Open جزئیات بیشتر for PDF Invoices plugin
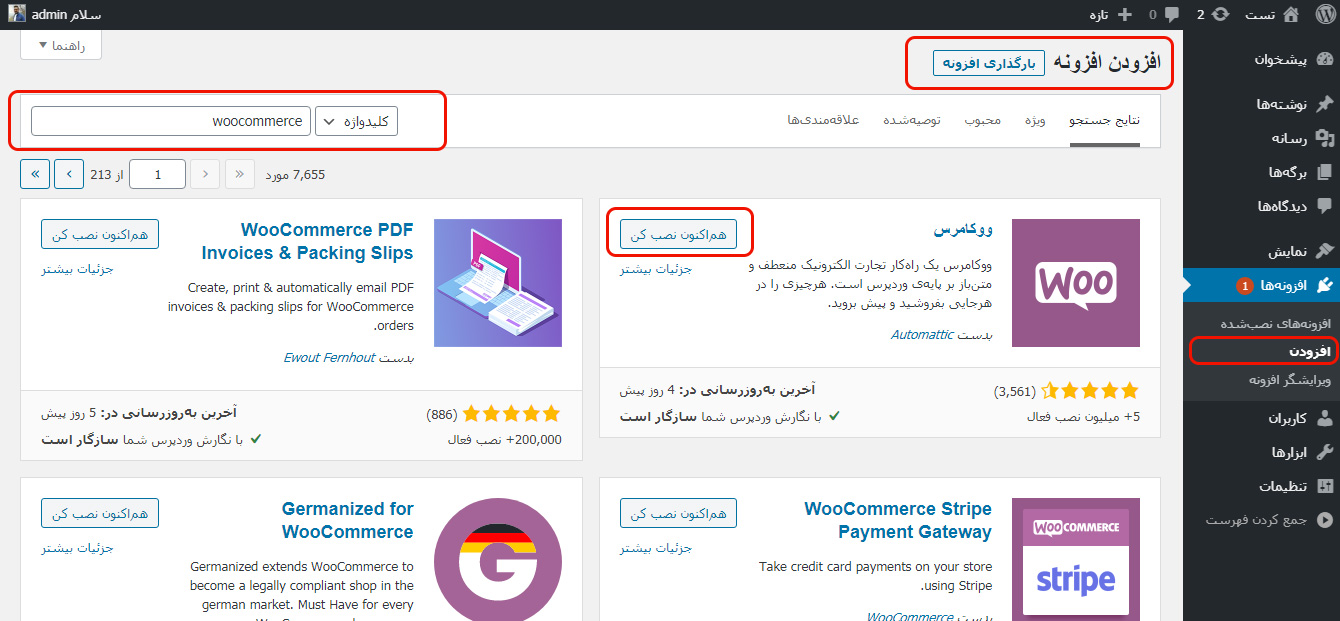 pyautogui.click(x=77, y=269)
